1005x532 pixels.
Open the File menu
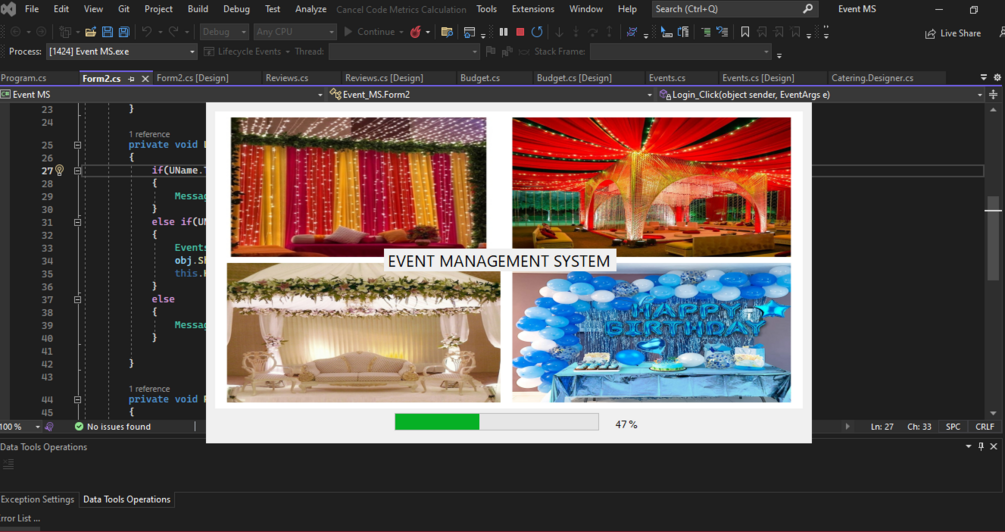pyautogui.click(x=31, y=9)
